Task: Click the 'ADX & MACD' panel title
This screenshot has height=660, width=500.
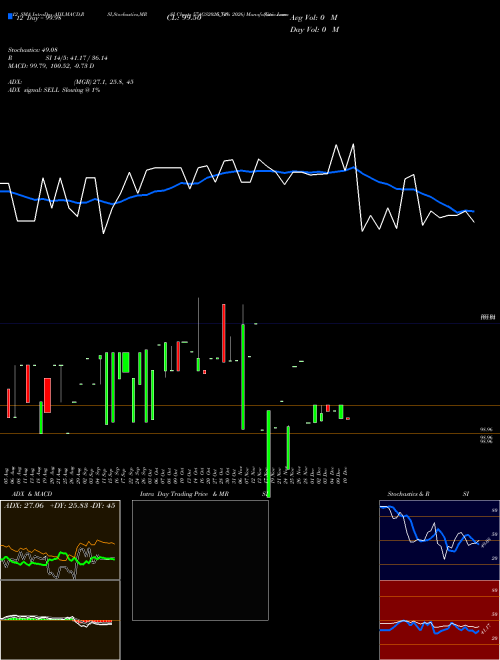Action: click(x=32, y=494)
